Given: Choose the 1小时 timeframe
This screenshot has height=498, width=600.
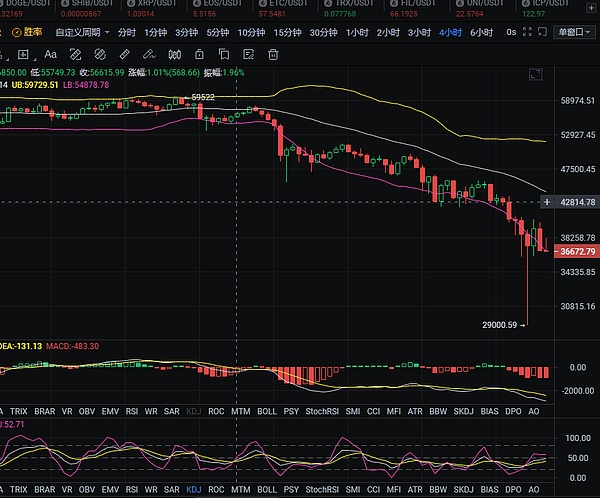Looking at the screenshot, I should point(357,32).
